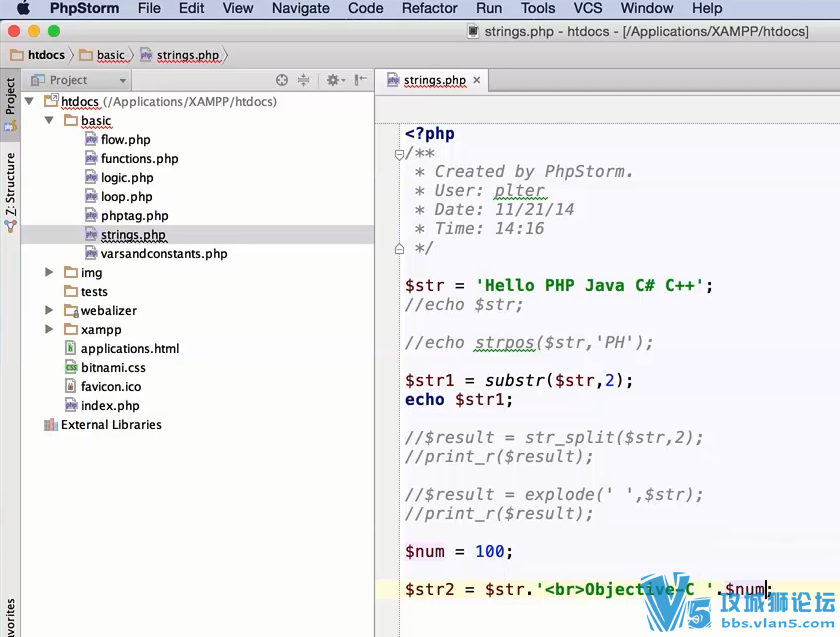
Task: Click Scroll from Source target icon
Action: 282,80
